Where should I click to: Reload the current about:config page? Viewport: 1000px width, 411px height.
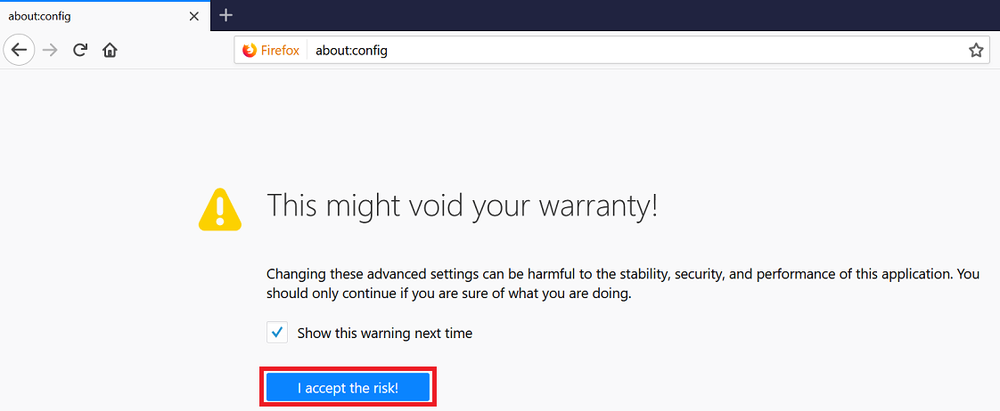pos(80,50)
